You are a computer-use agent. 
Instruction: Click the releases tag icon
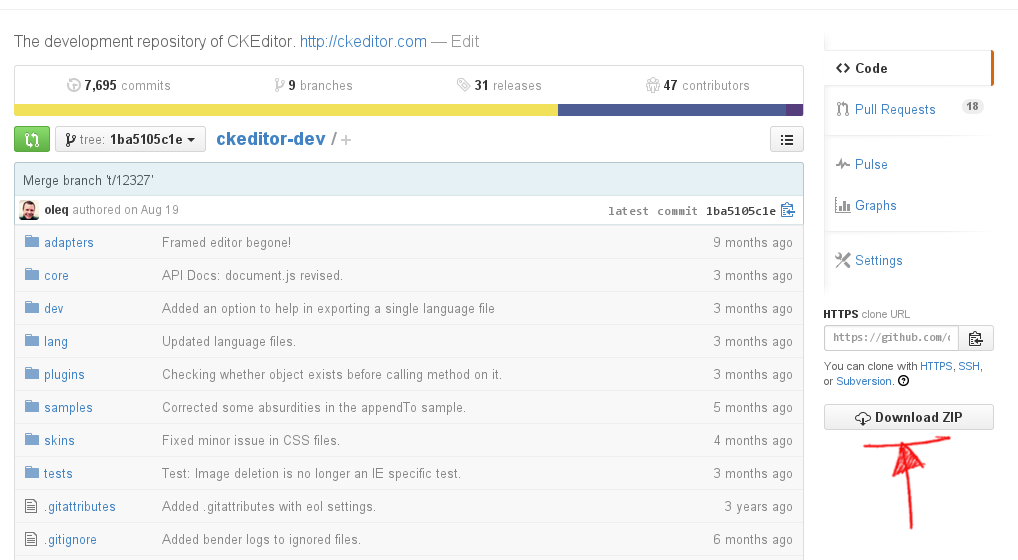pos(464,85)
